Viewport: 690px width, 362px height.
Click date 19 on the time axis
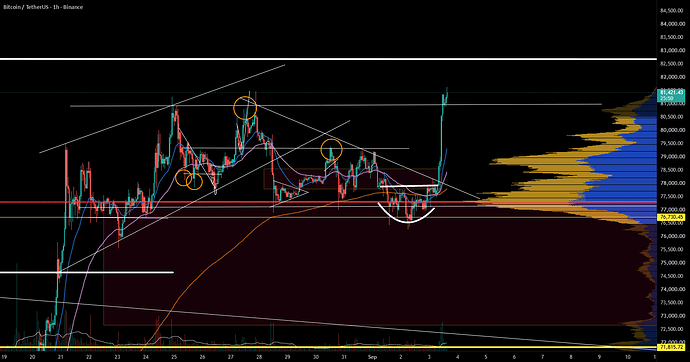click(4, 357)
